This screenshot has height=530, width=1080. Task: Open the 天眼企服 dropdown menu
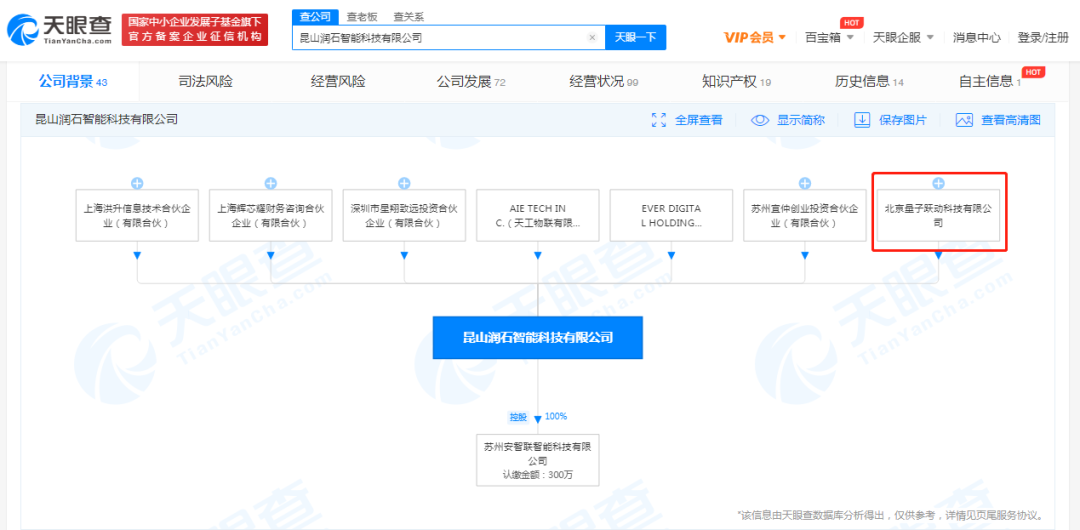pos(903,37)
